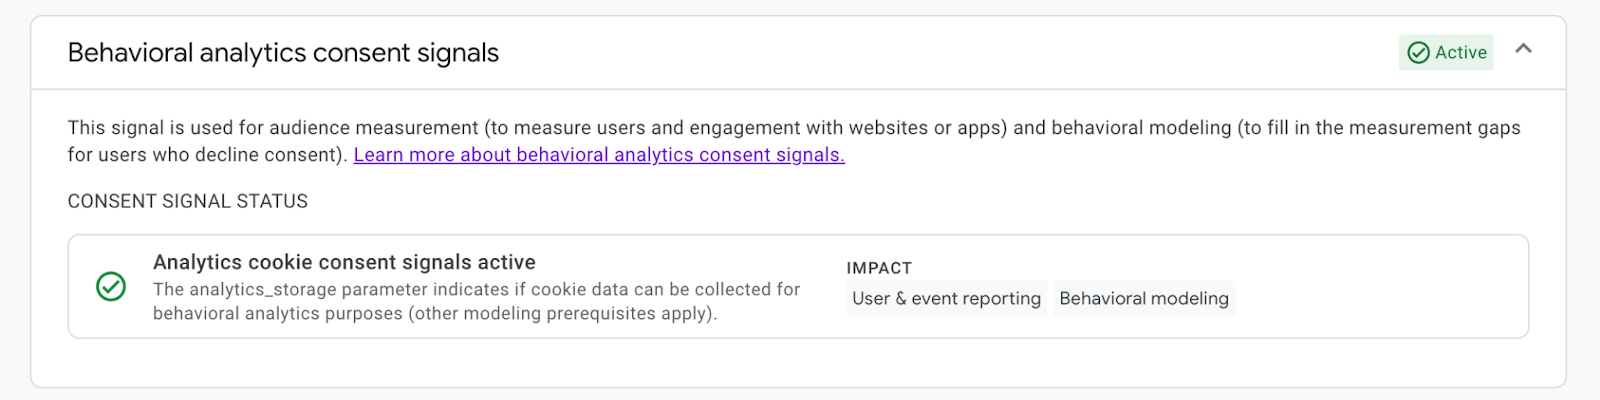Click the analytics_storage parameter description text
Screen dimensions: 1600x400
(476, 289)
